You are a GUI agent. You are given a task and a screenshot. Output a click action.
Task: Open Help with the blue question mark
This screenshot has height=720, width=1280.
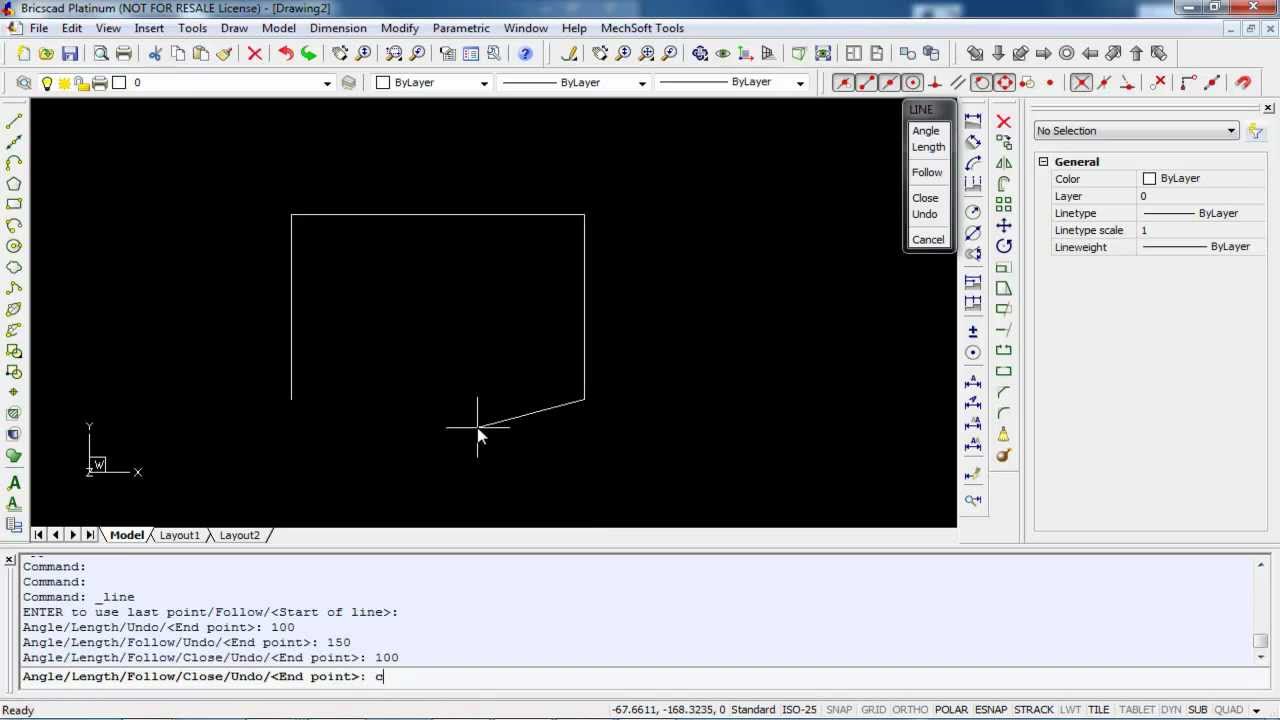(x=526, y=53)
